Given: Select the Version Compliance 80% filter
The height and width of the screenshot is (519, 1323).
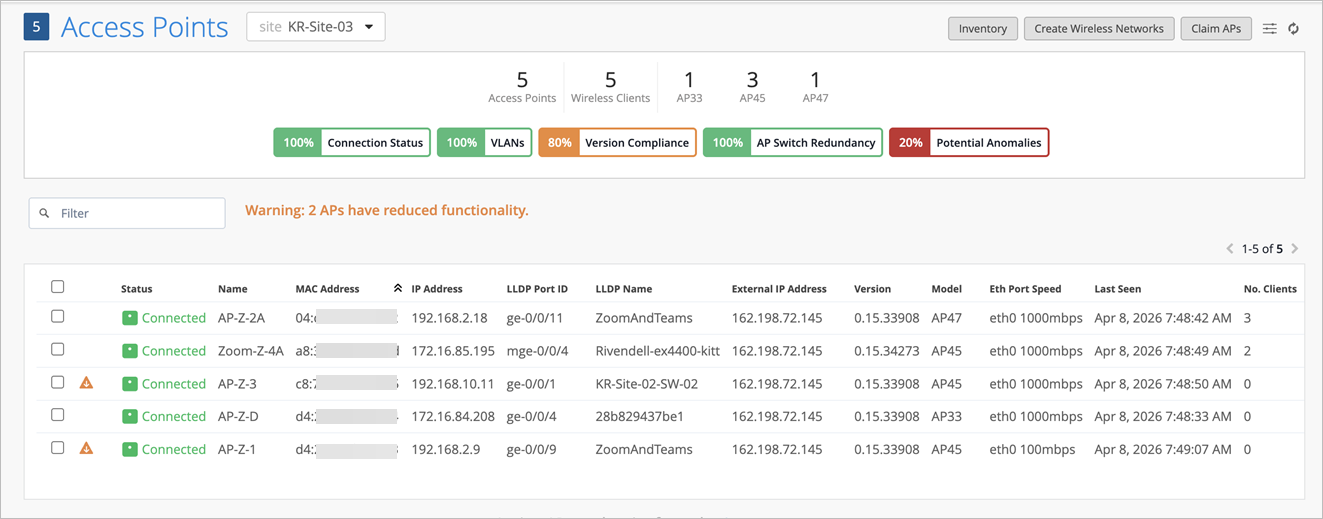Looking at the screenshot, I should pos(617,143).
